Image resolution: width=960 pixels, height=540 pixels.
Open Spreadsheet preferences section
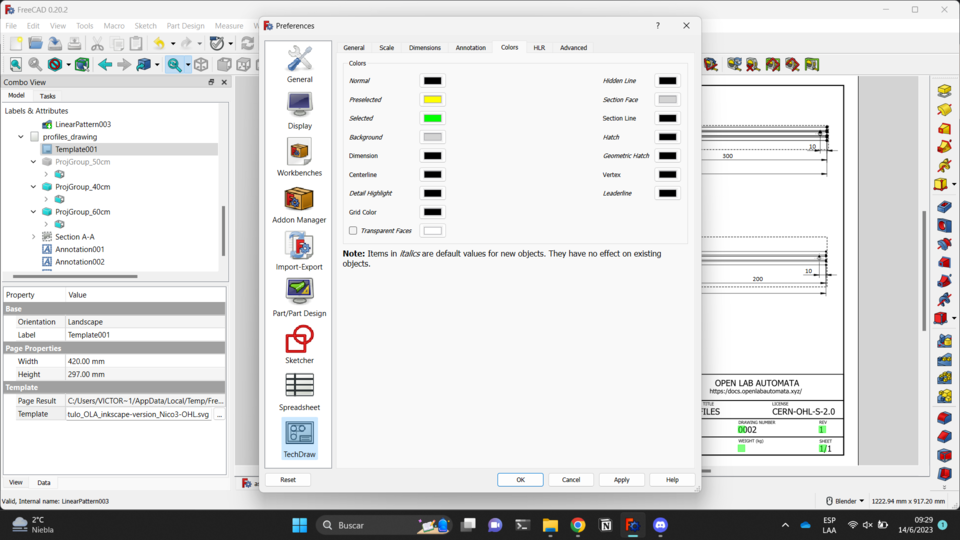[299, 392]
